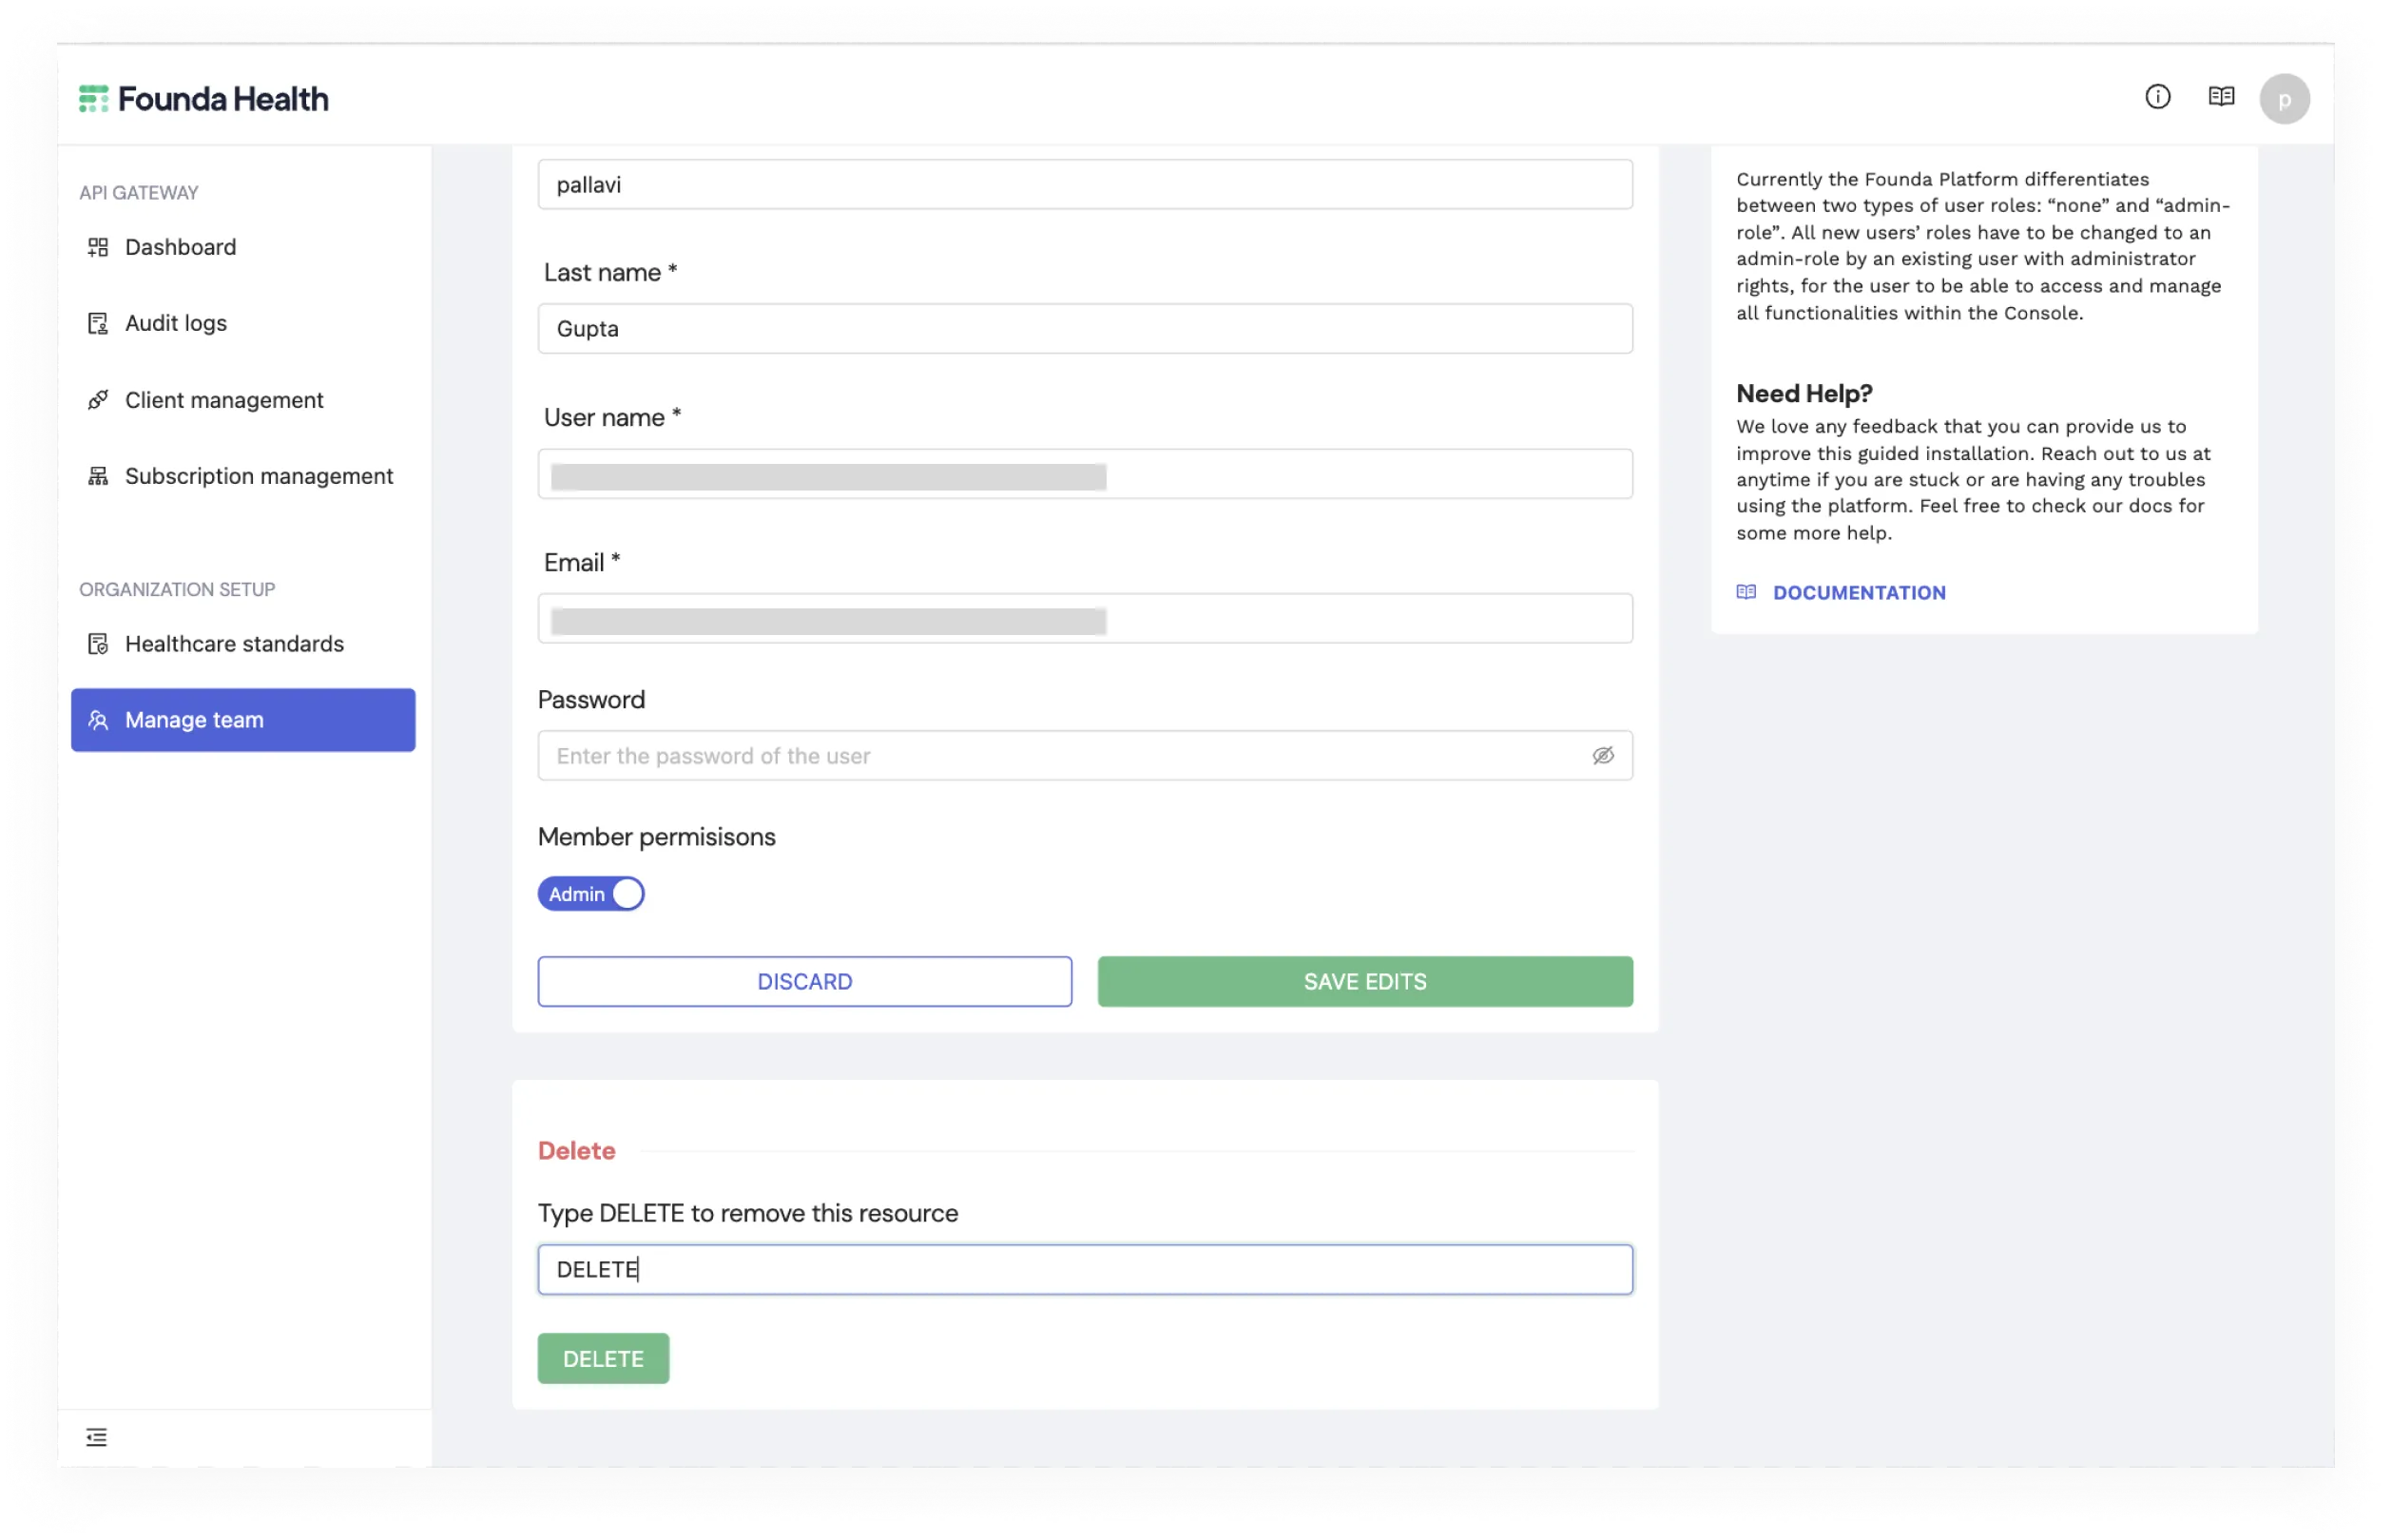Click the DISCARD button

click(805, 981)
